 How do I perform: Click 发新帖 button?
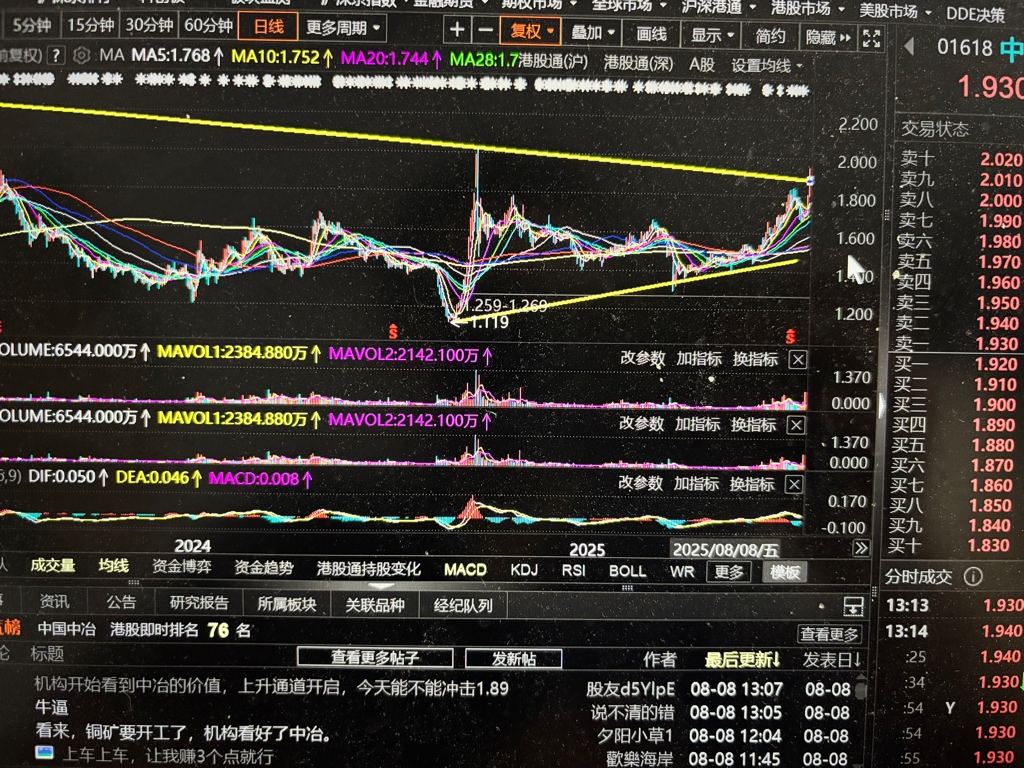coord(513,658)
